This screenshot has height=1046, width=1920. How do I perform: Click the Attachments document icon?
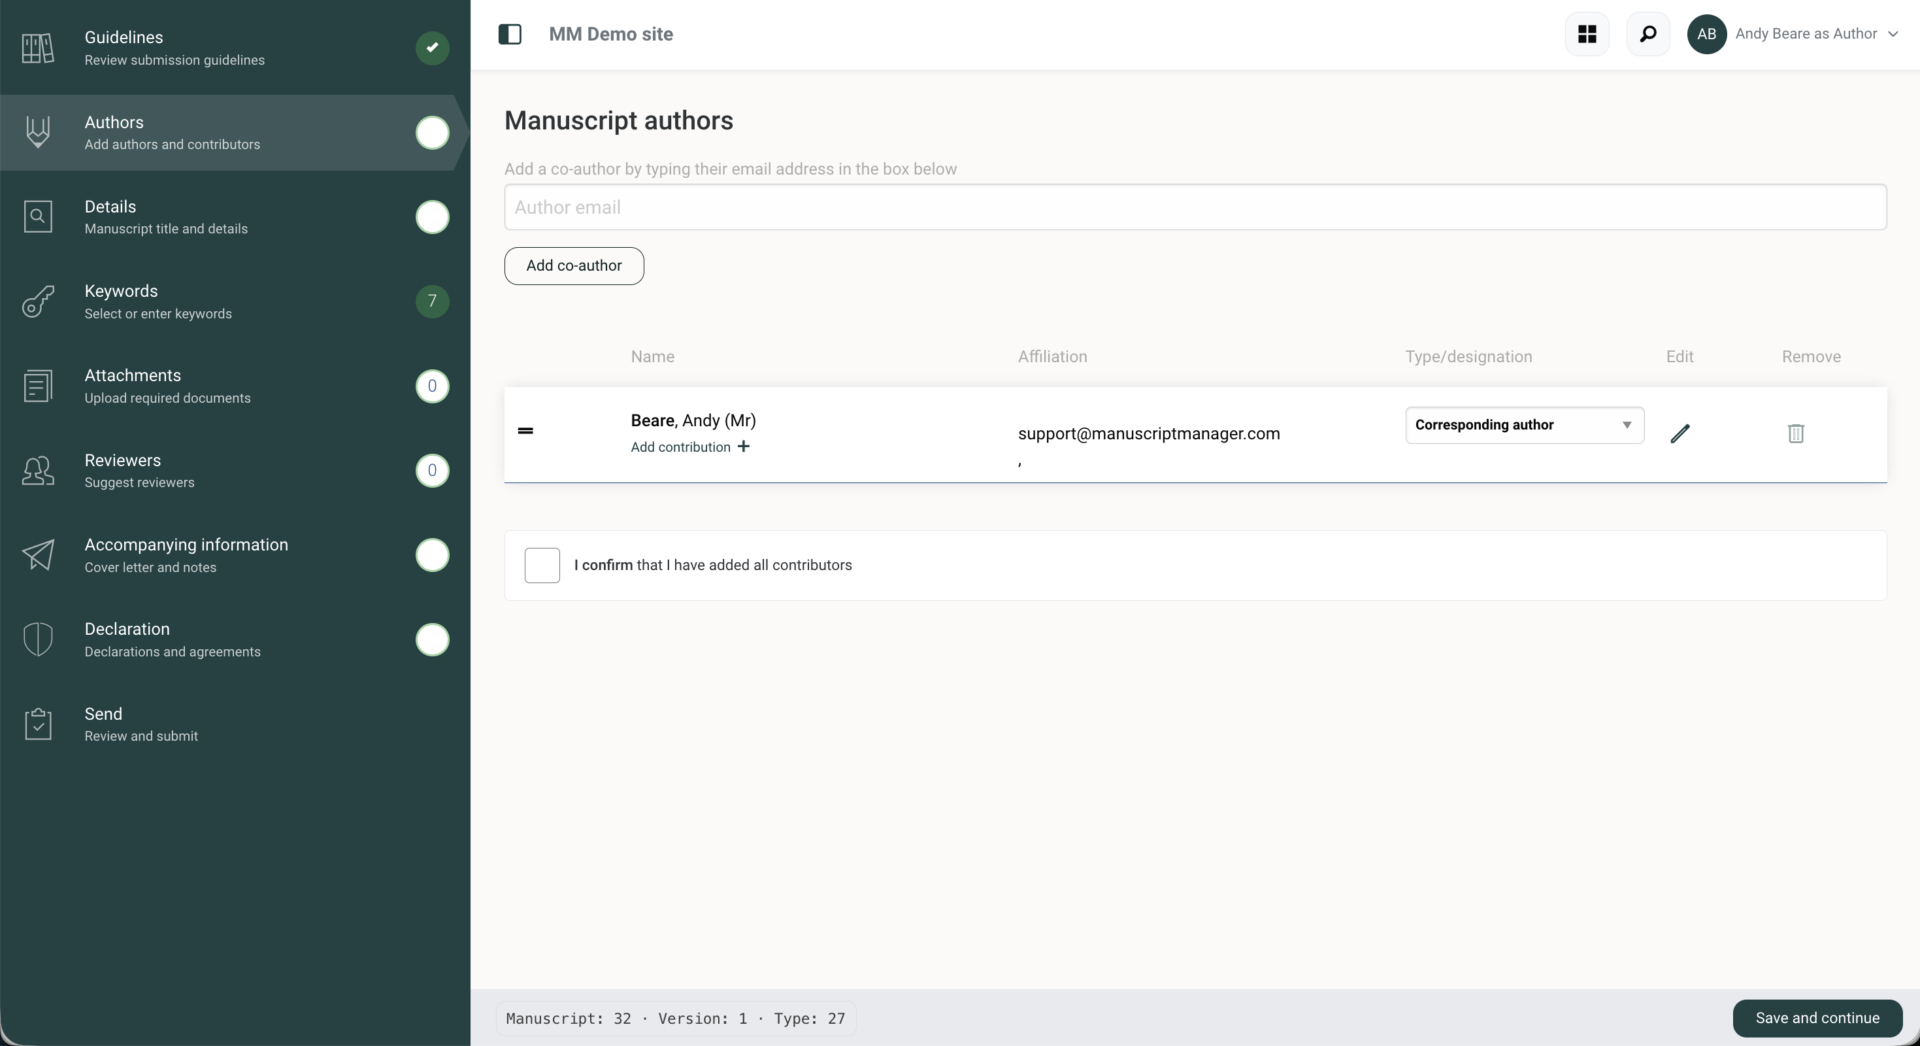pos(38,386)
